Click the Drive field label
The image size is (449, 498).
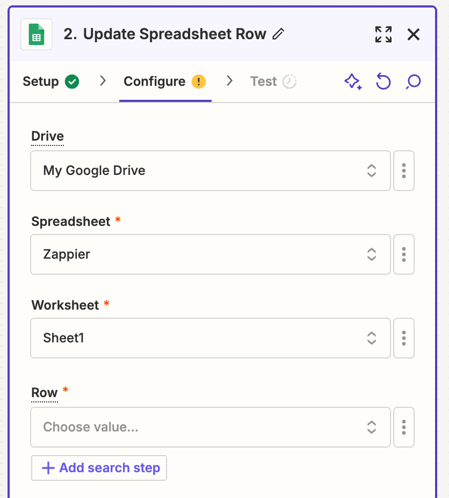[x=47, y=136]
